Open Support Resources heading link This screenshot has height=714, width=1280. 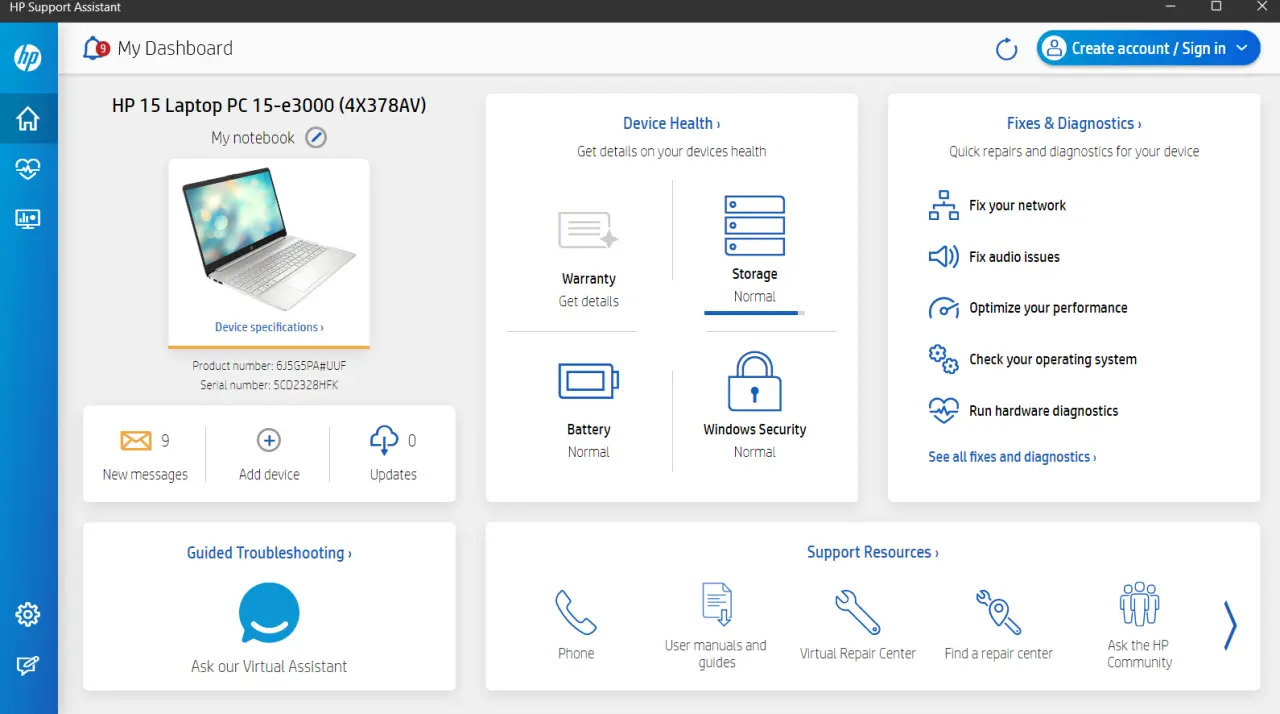coord(872,552)
